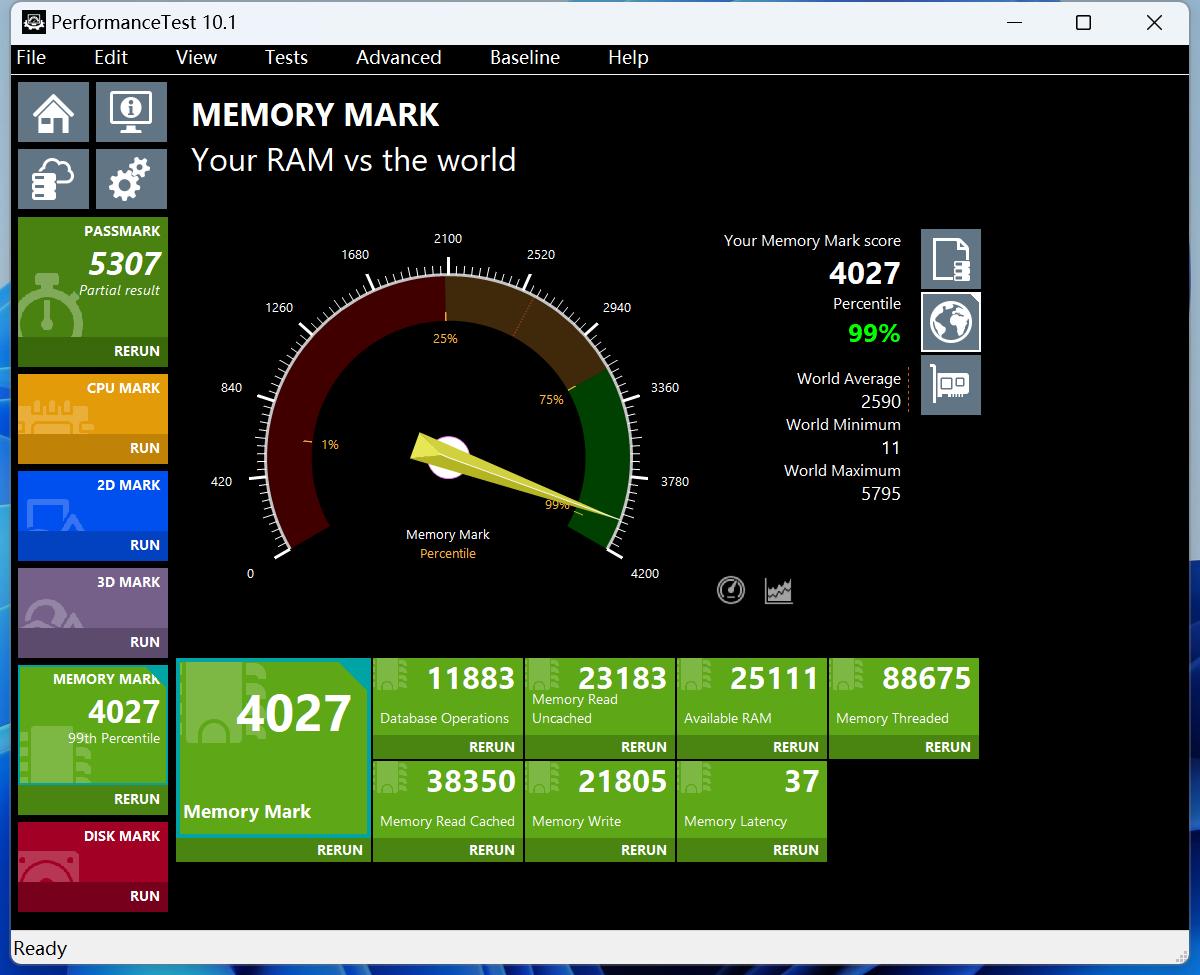Open settings via the gears icon
The width and height of the screenshot is (1200, 975).
tap(131, 179)
